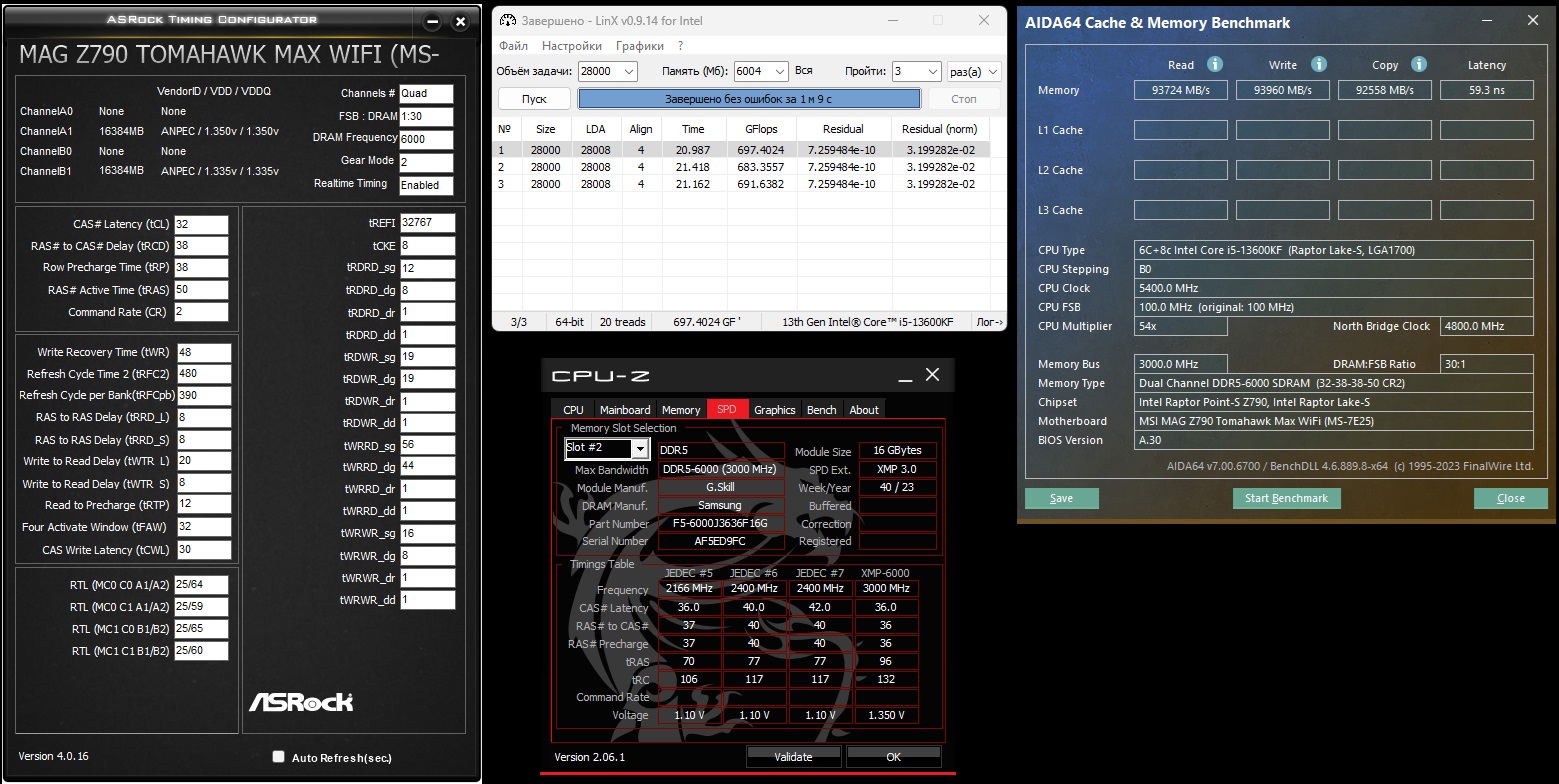Click the Memory Read 93724 MB/s value
Image resolution: width=1559 pixels, height=784 pixels.
tap(1181, 90)
